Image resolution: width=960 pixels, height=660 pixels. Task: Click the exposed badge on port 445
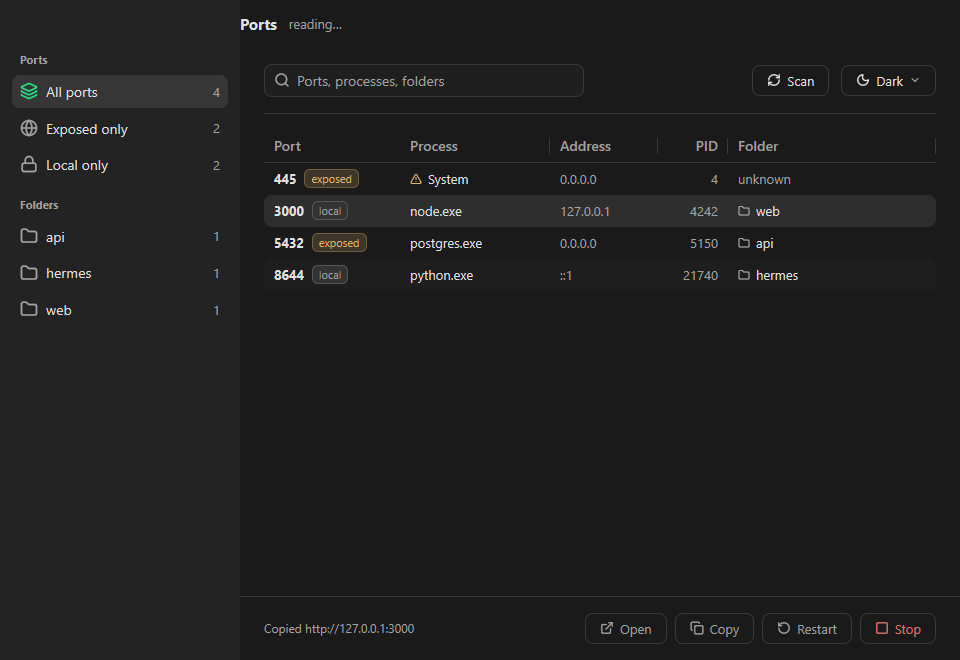pyautogui.click(x=331, y=179)
